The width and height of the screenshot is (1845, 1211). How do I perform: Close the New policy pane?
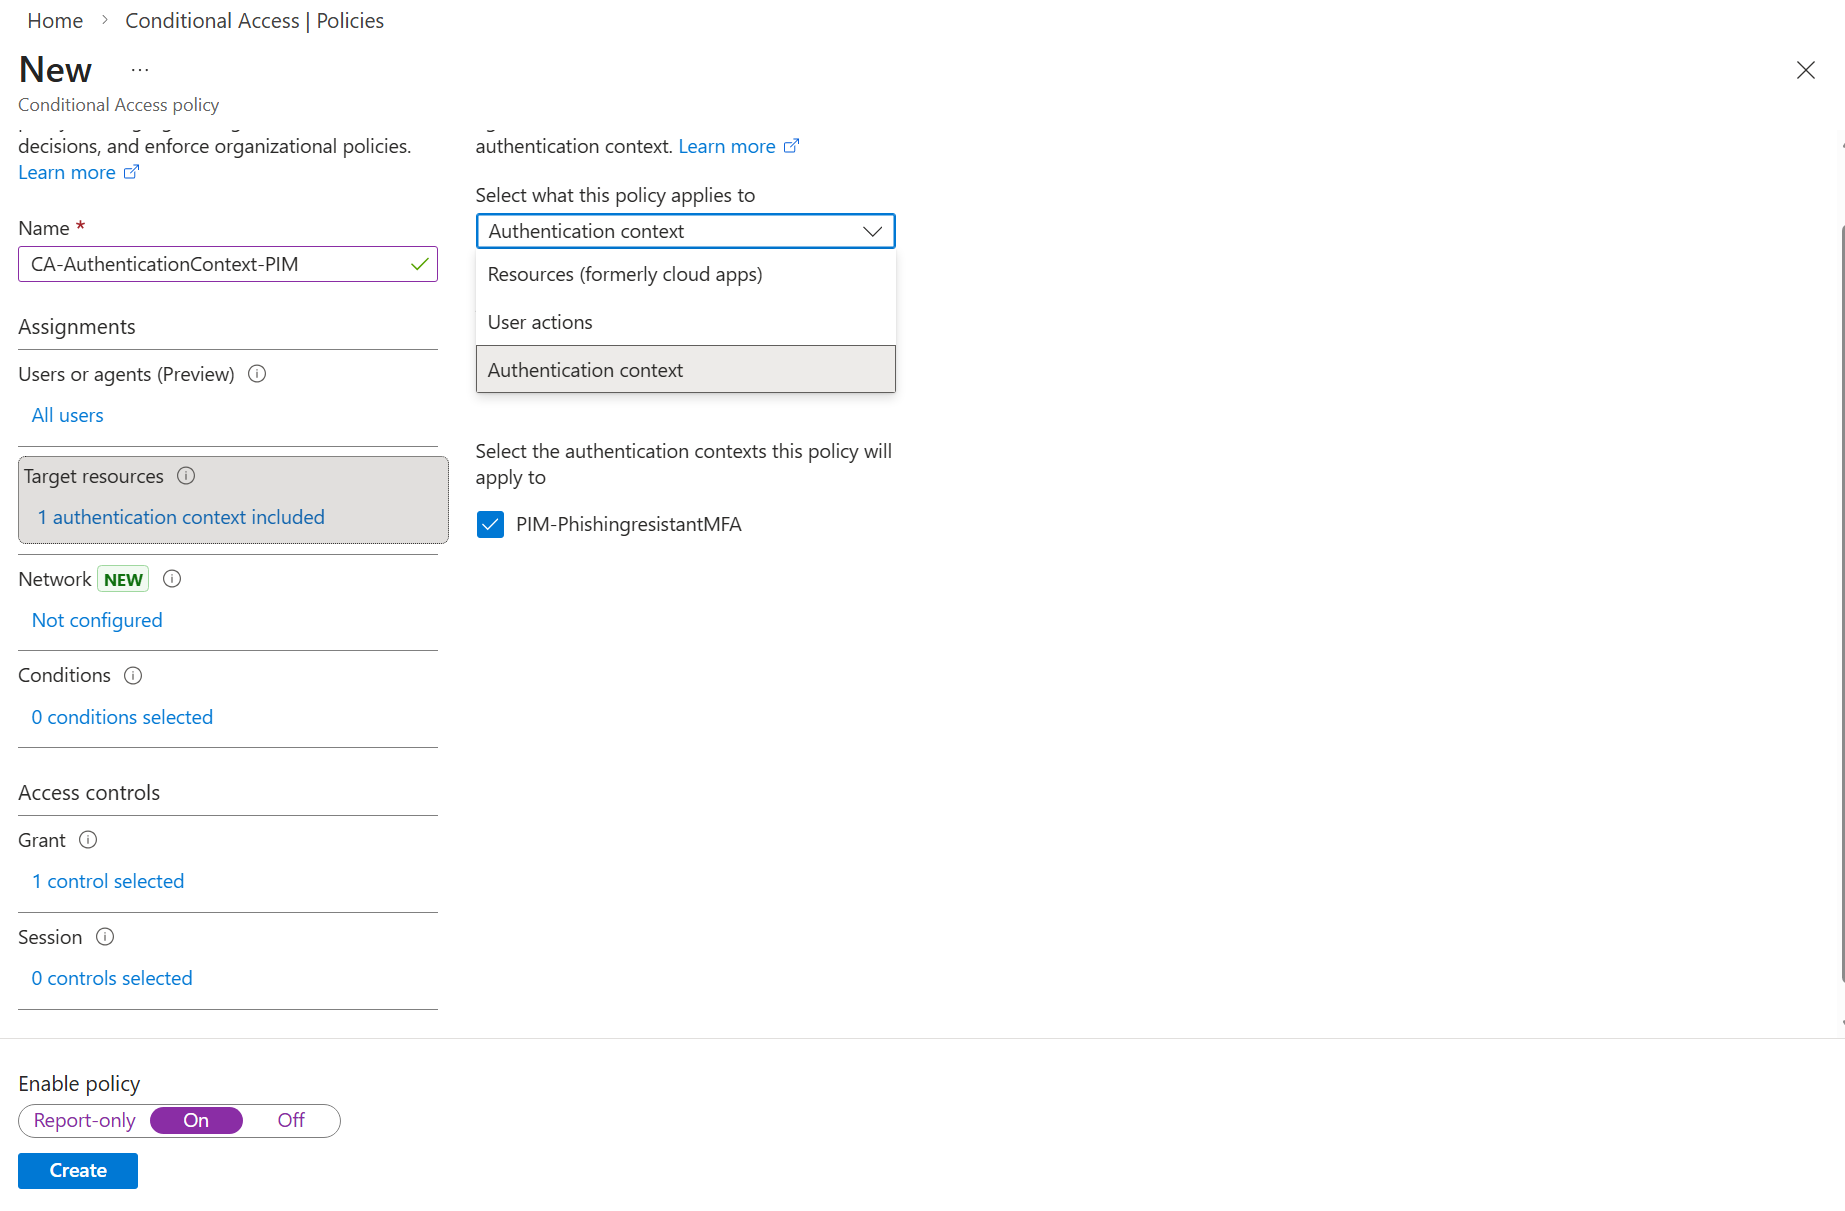[x=1805, y=70]
